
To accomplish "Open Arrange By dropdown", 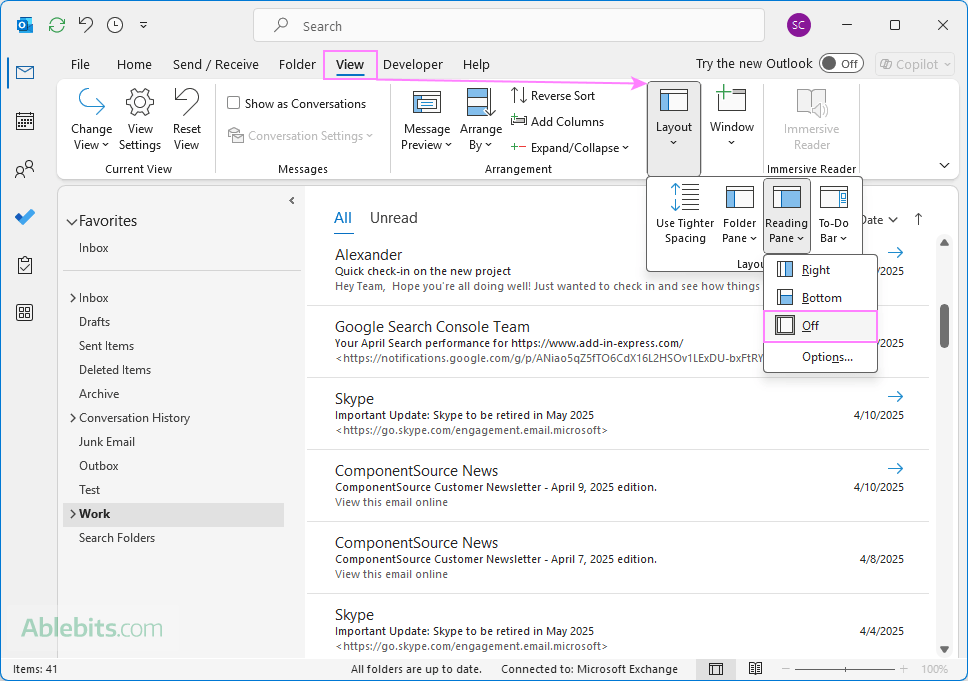I will [480, 120].
